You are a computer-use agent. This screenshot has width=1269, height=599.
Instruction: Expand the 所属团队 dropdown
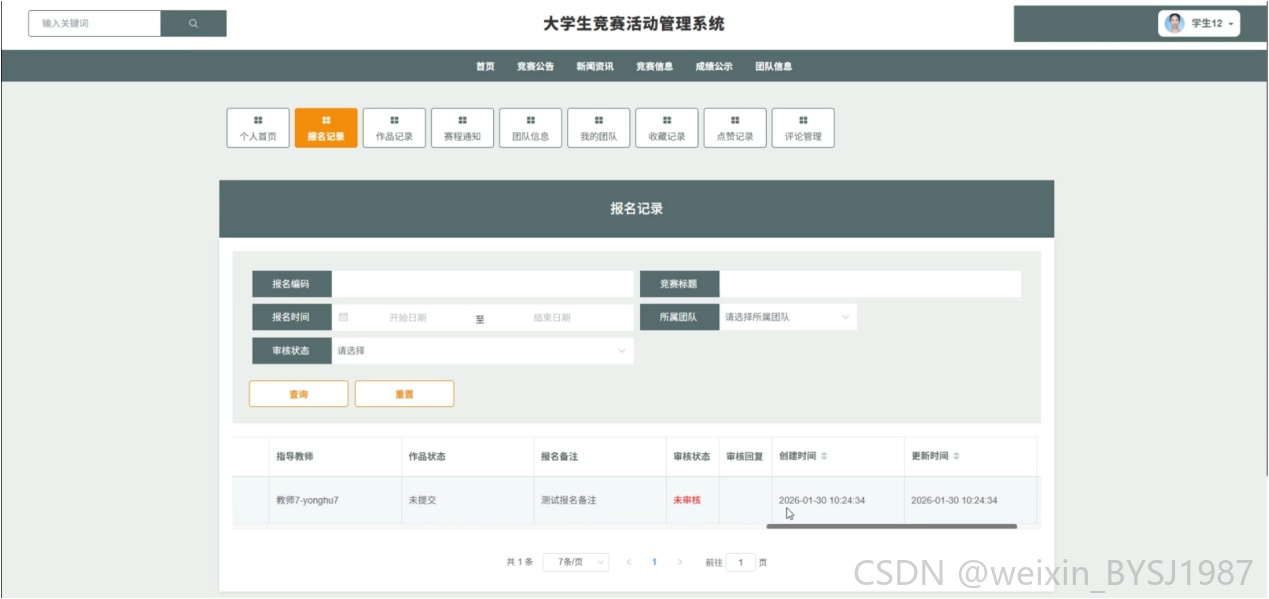tap(788, 317)
